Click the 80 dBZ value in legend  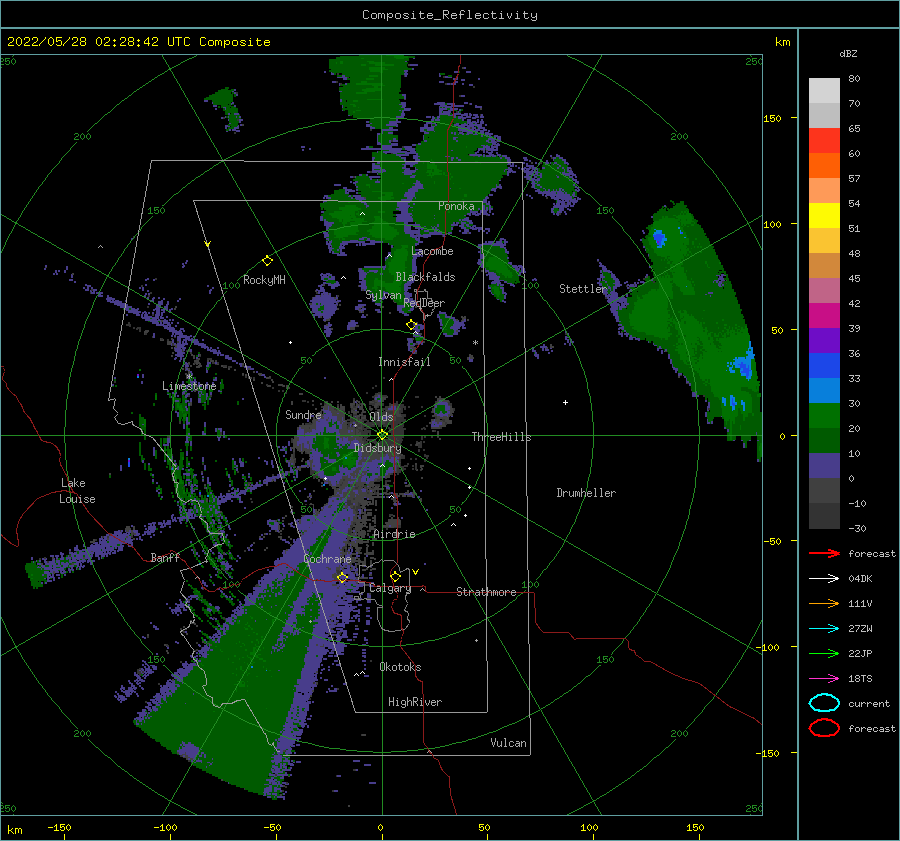click(x=854, y=78)
